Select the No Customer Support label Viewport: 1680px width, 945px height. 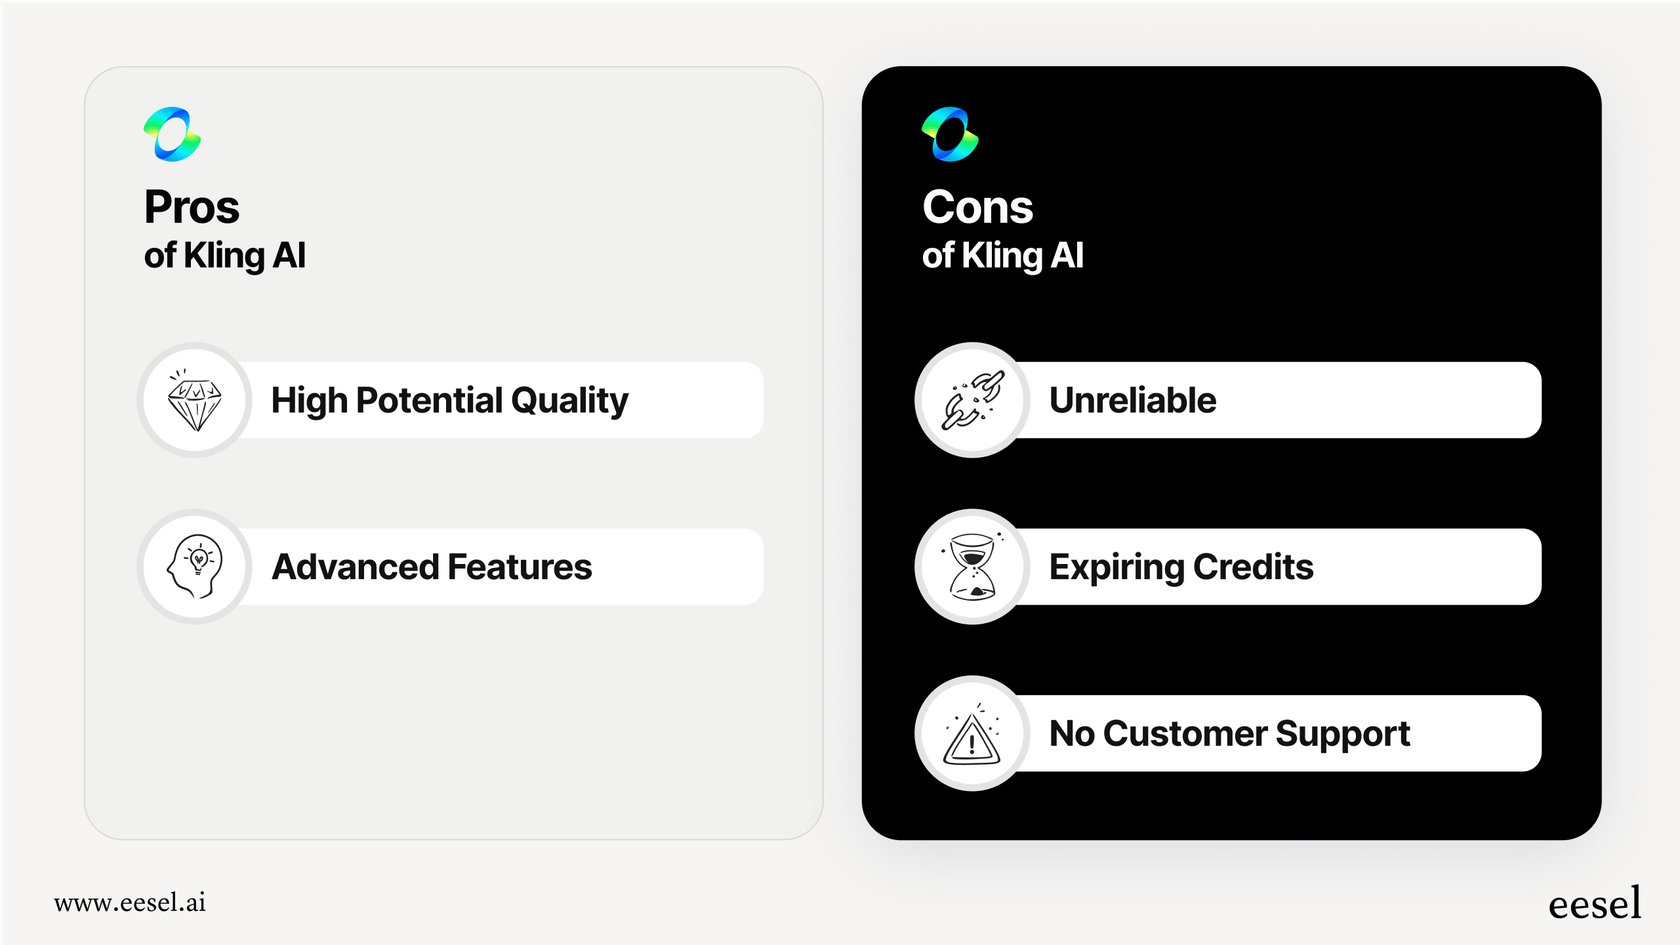1229,734
